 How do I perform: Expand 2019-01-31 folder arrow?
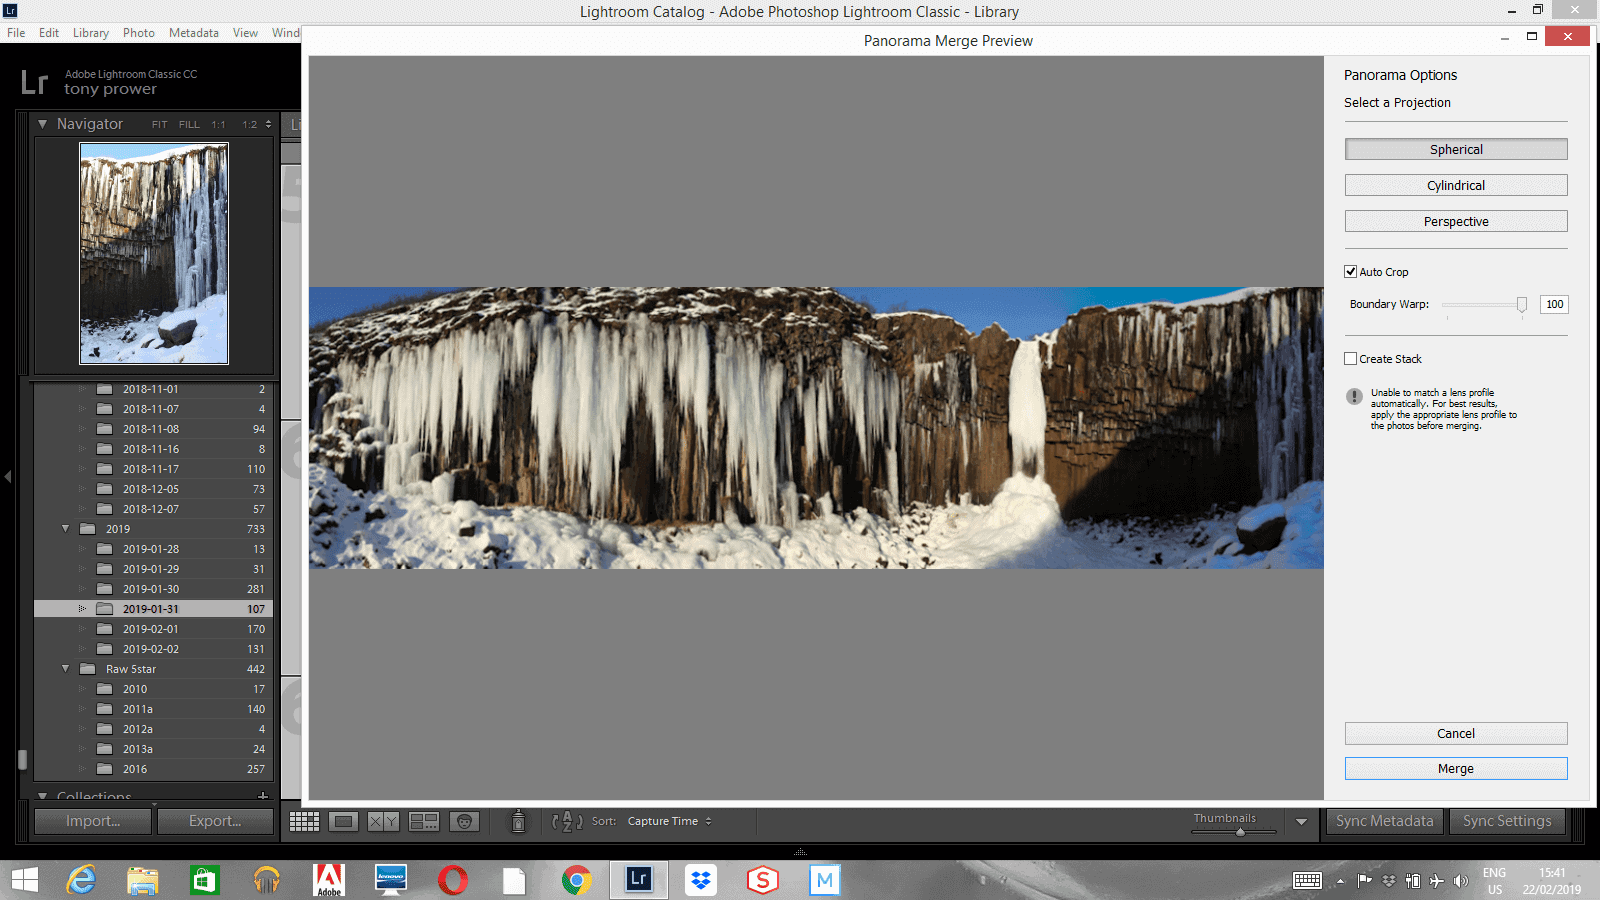click(x=82, y=609)
